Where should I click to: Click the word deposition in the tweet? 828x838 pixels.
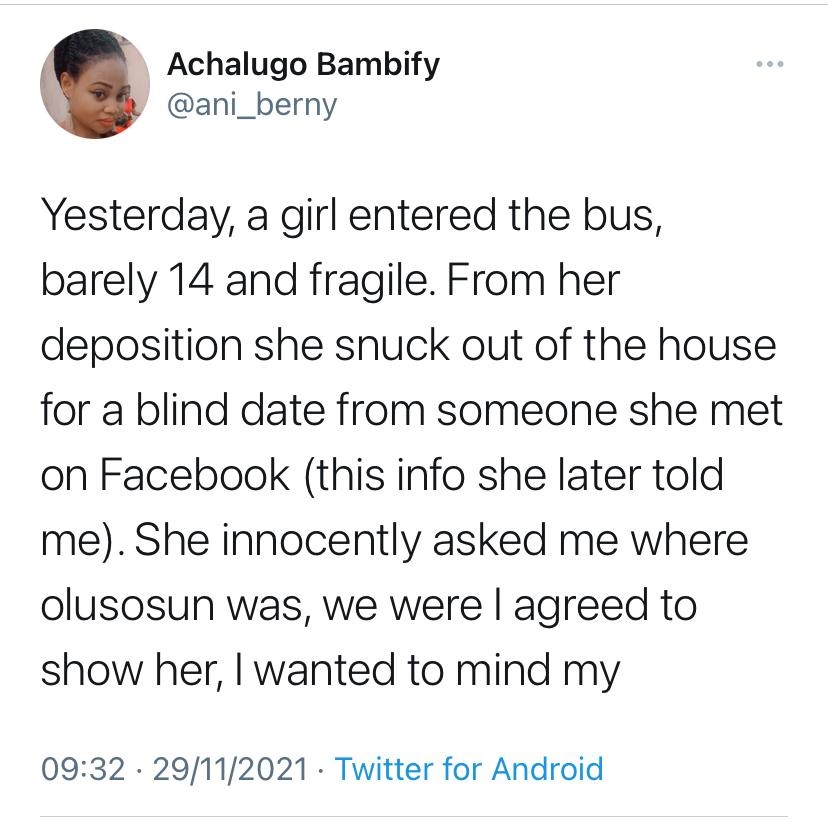coord(142,345)
